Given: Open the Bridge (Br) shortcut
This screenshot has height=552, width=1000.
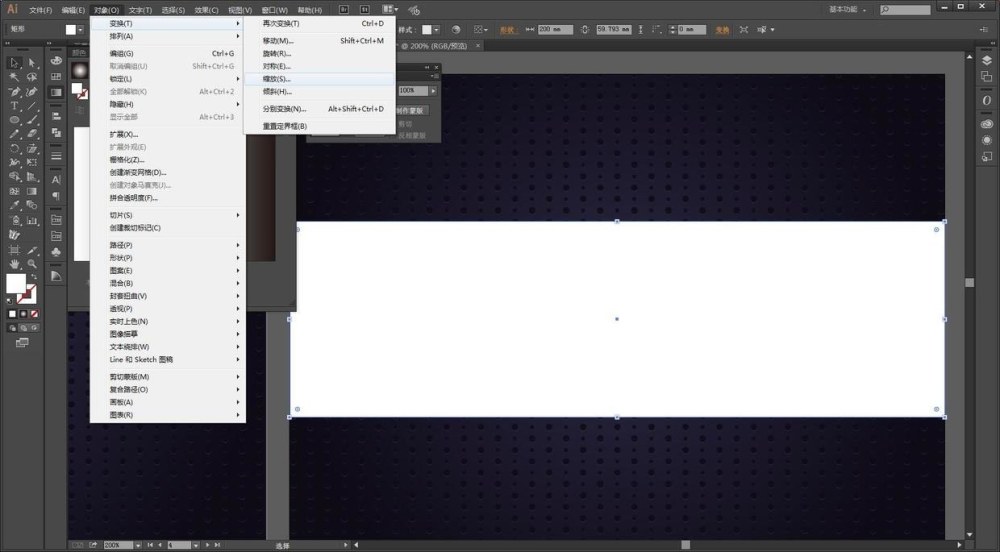Looking at the screenshot, I should coord(343,9).
